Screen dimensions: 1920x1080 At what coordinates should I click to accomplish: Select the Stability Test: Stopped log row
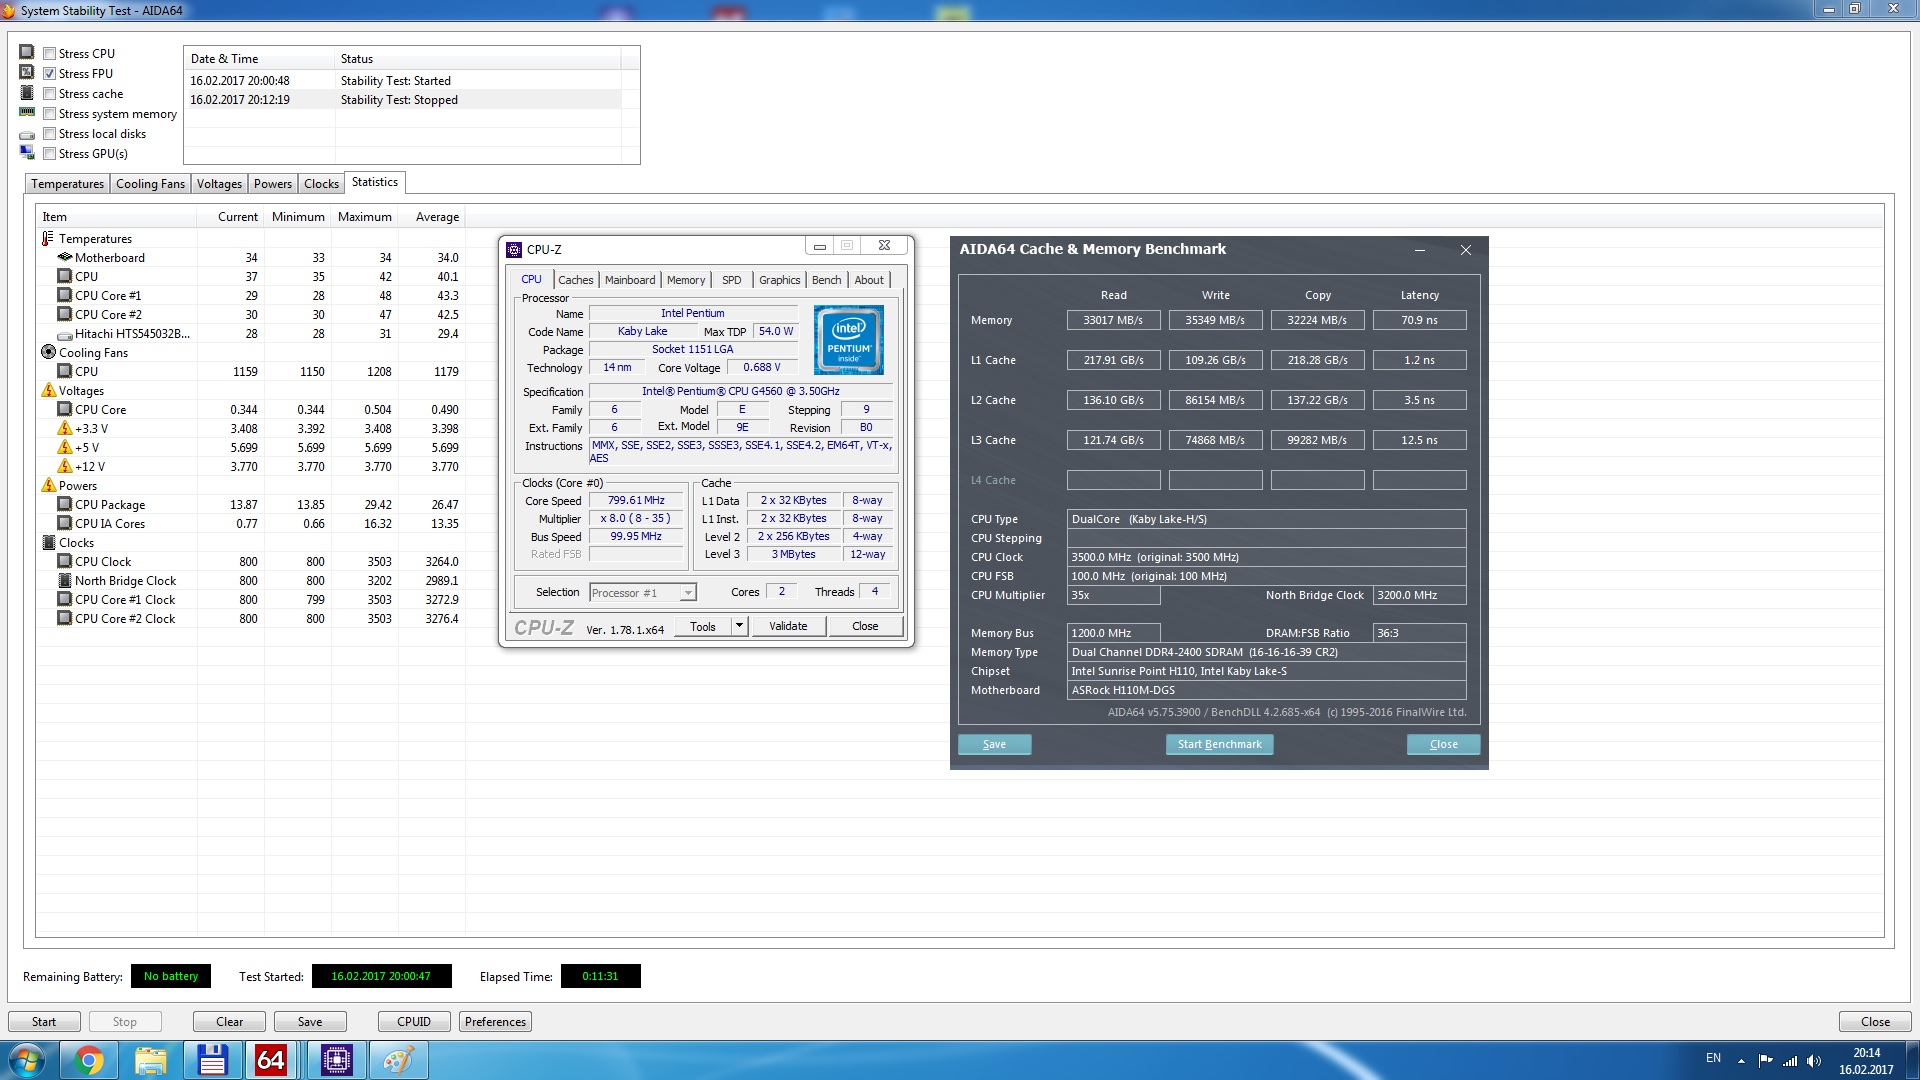point(399,100)
